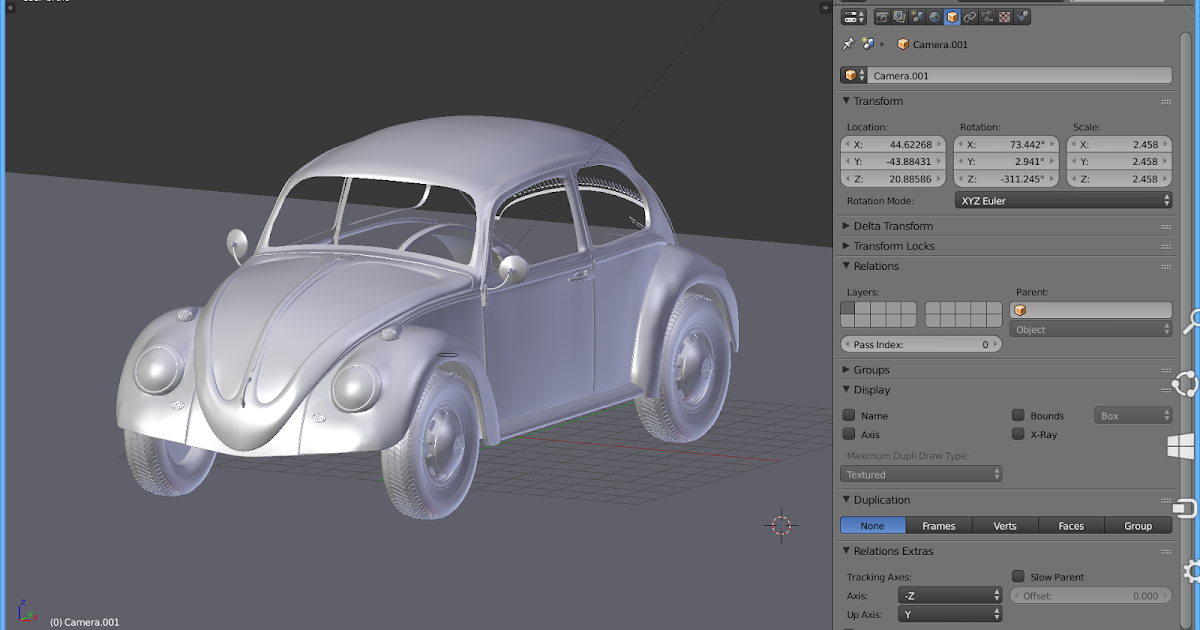Switch to Render Layers properties icon

(899, 17)
